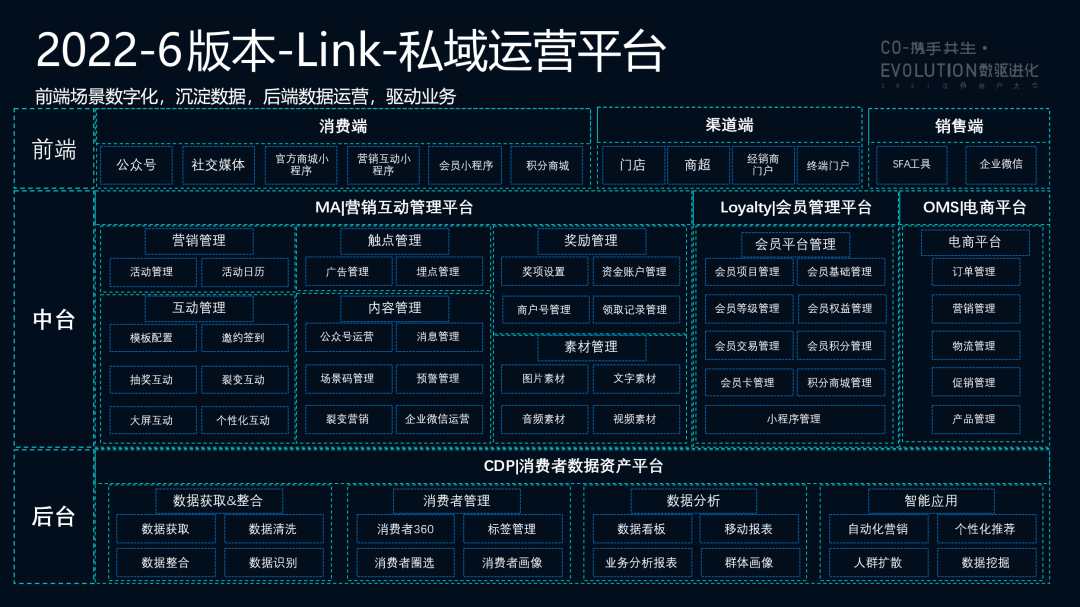Select the Loyalty|会员管理平台 header
The width and height of the screenshot is (1080, 607).
click(795, 208)
